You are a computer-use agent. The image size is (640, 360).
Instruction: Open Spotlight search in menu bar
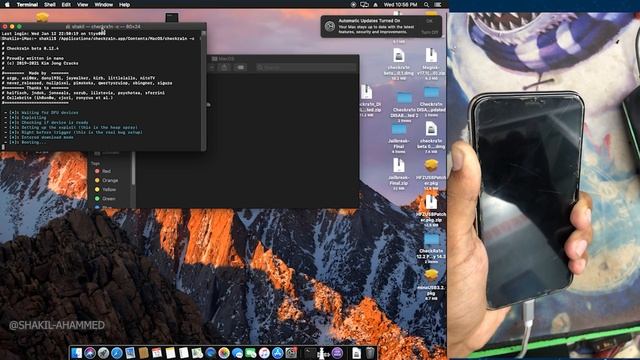426,4
